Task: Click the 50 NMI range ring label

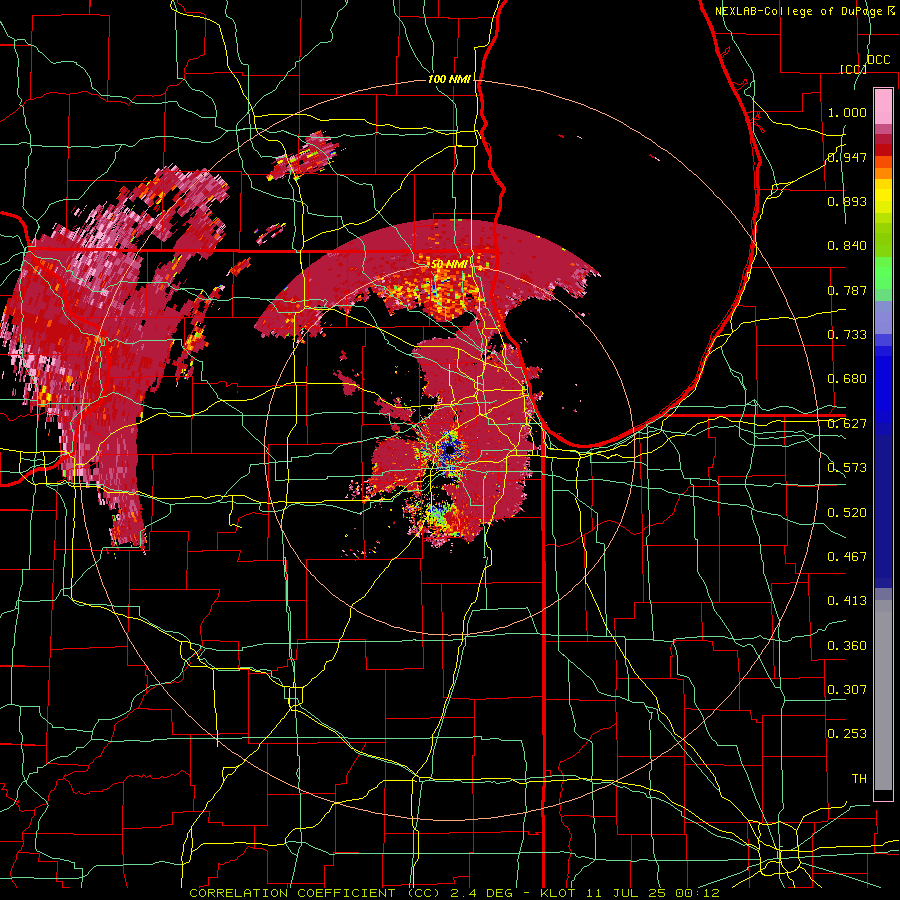Action: click(449, 264)
